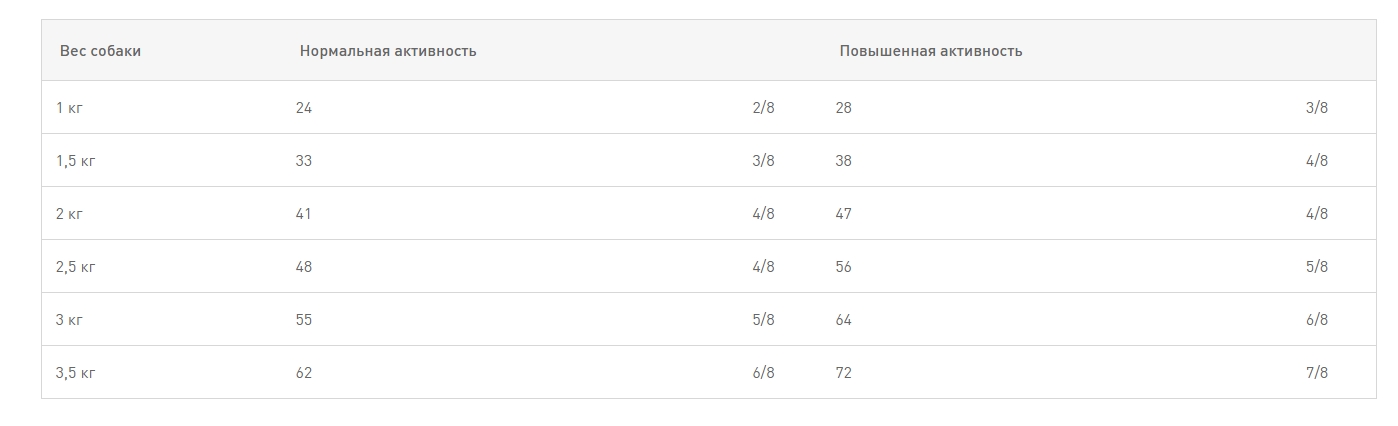This screenshot has width=1398, height=426.
Task: Select the value 47 in the 2 кг row
Action: coord(844,214)
